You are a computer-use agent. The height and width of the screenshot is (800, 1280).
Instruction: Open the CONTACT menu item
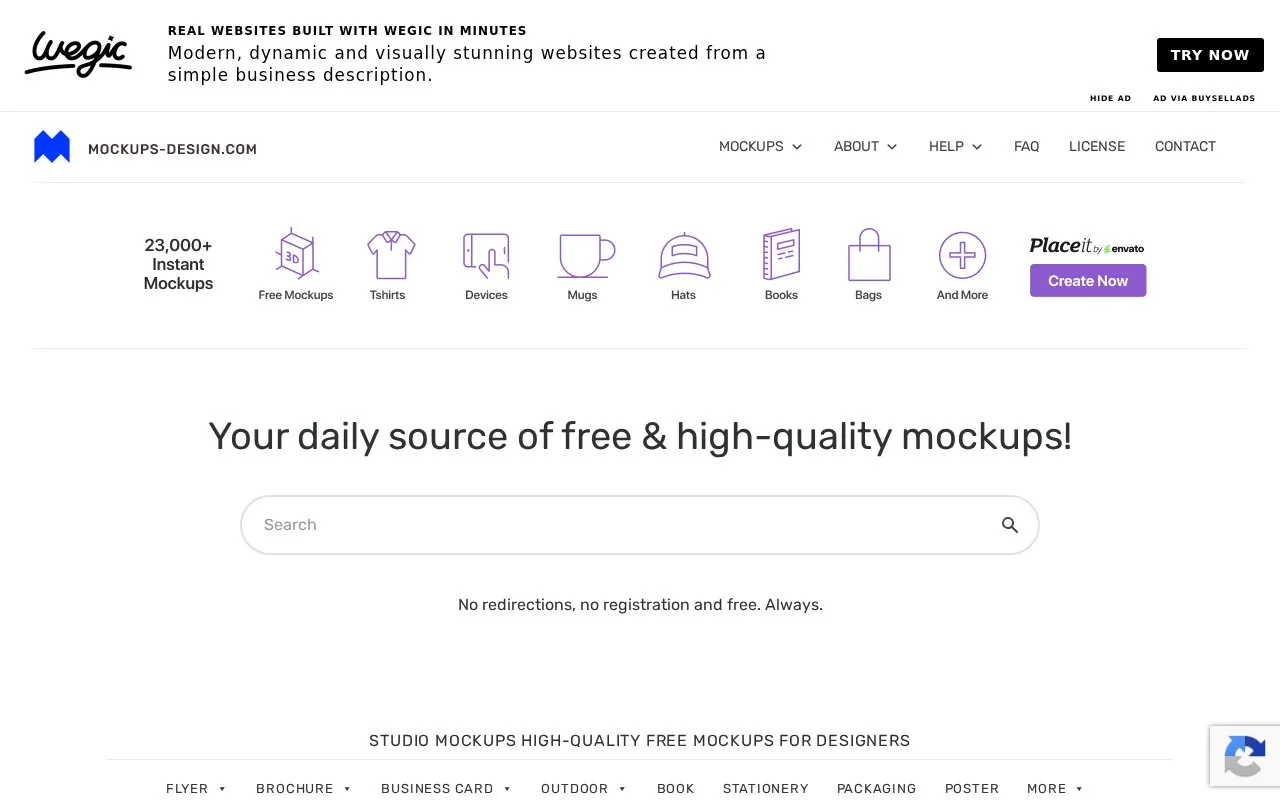tap(1185, 146)
